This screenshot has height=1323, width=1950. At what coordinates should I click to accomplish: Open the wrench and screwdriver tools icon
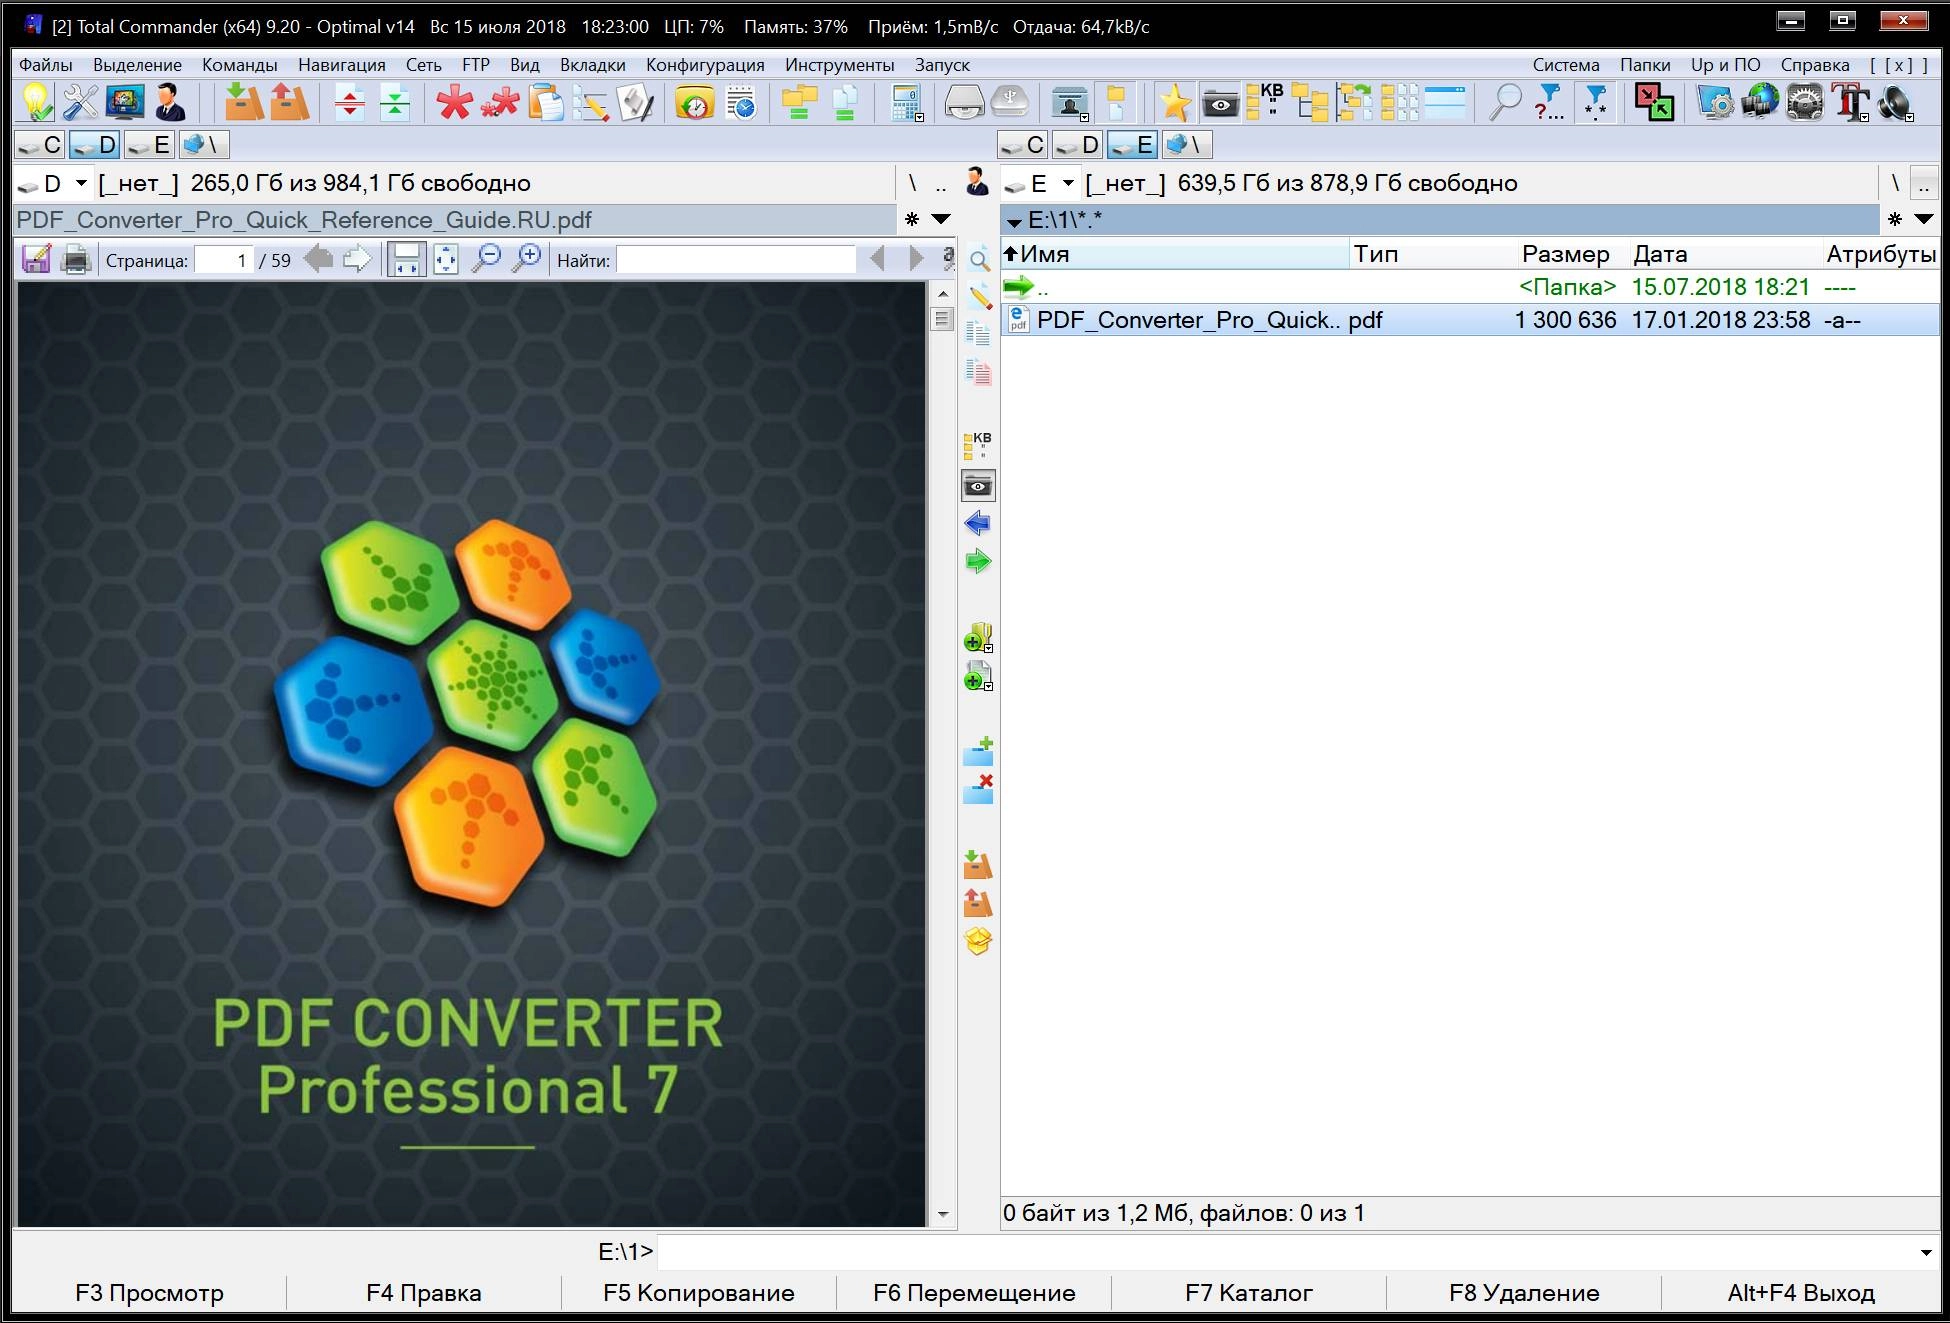pyautogui.click(x=81, y=103)
